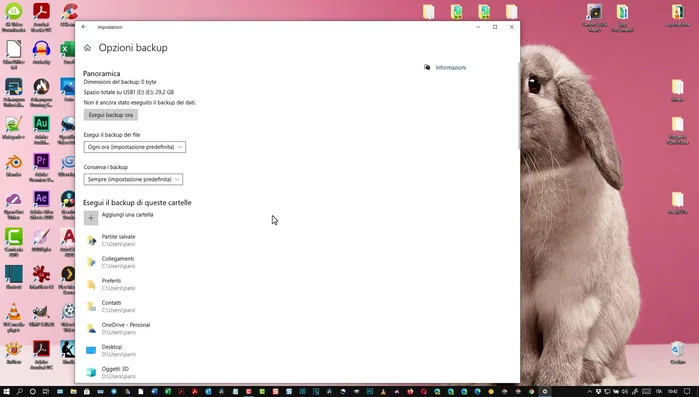Open the VLC media player desktop icon
Viewport: 699px width, 397px height.
pyautogui.click(x=14, y=318)
